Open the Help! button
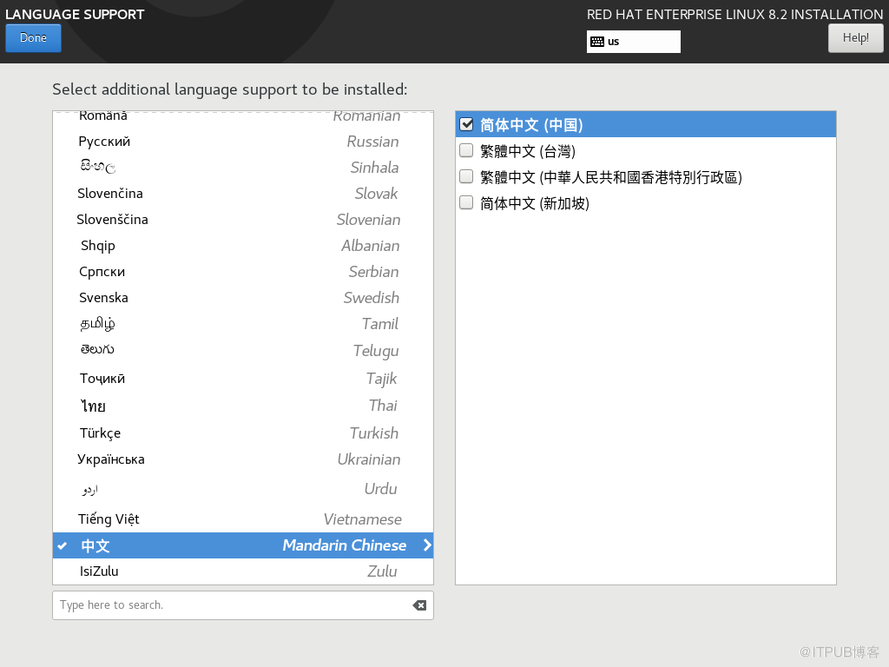 855,38
